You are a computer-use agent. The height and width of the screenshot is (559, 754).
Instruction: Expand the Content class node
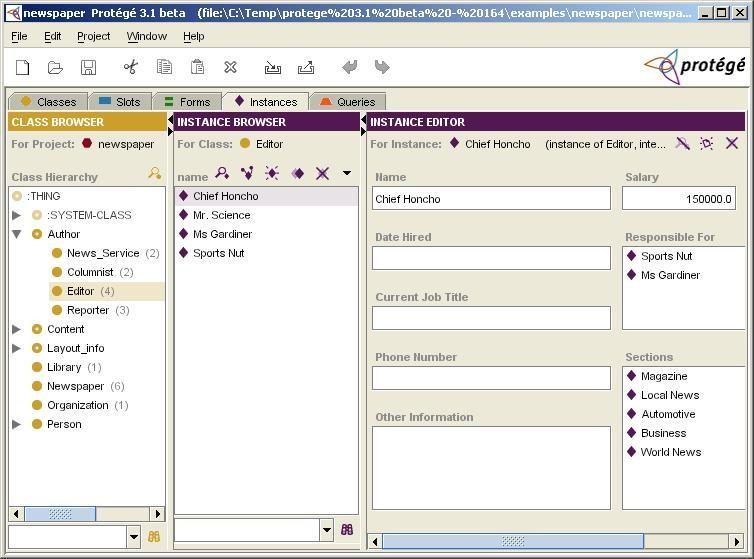pos(16,329)
